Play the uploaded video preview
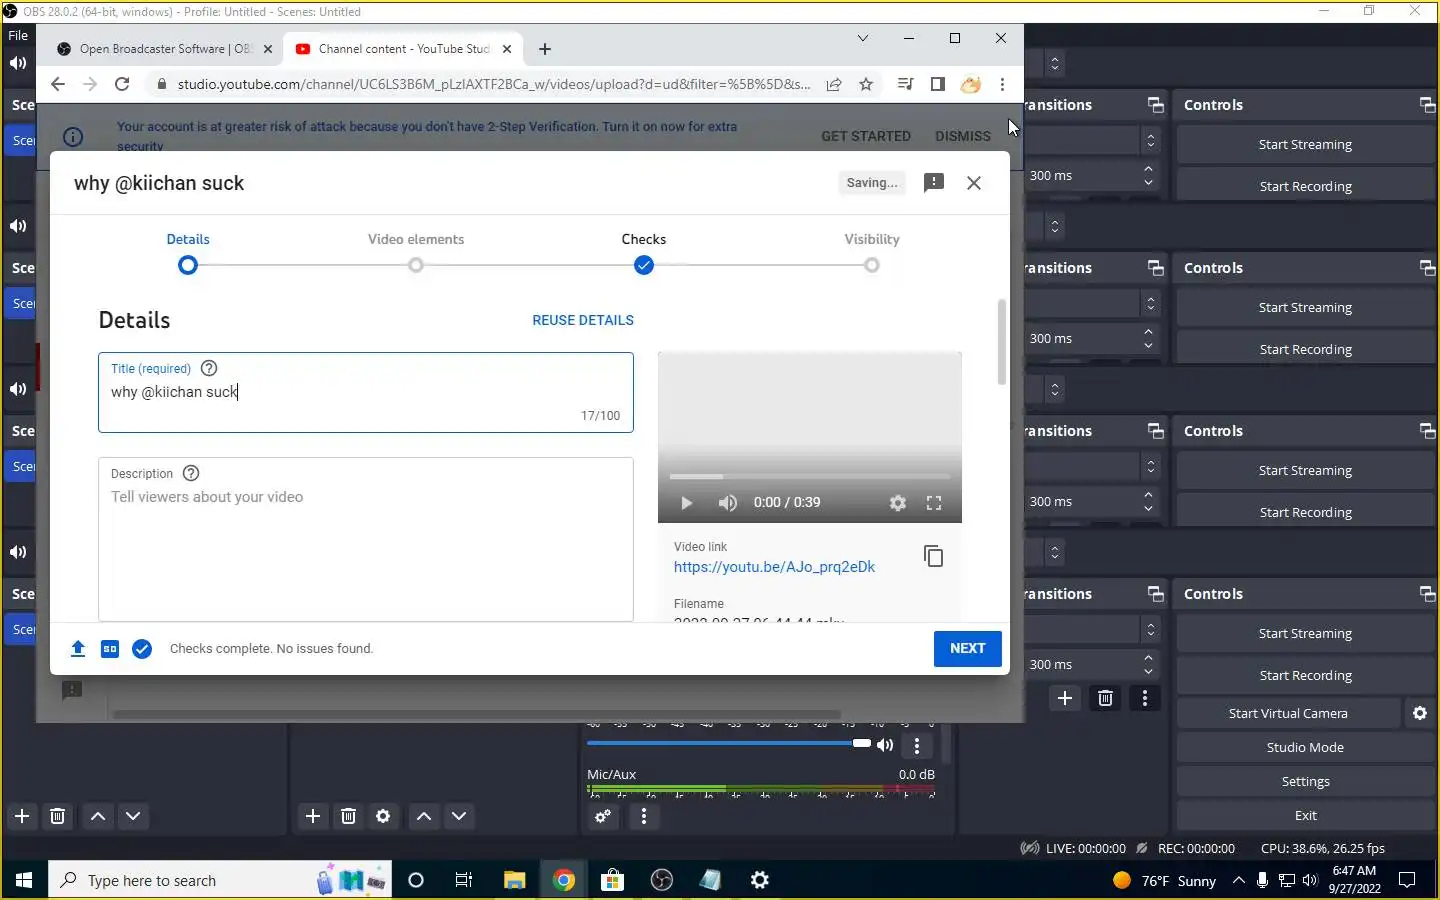 tap(686, 503)
